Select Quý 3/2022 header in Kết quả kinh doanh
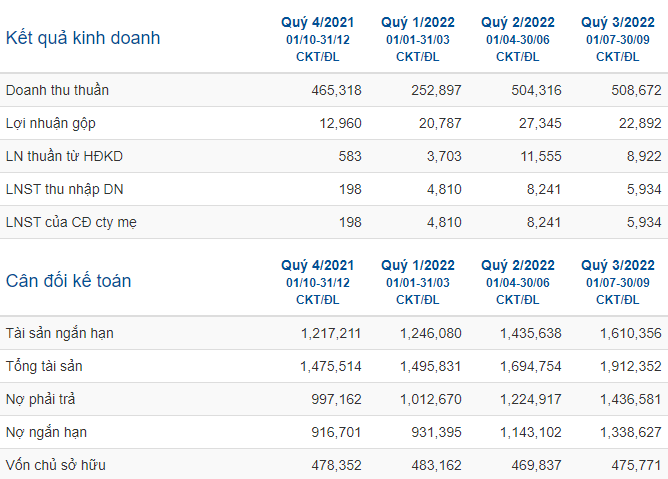 (x=618, y=22)
